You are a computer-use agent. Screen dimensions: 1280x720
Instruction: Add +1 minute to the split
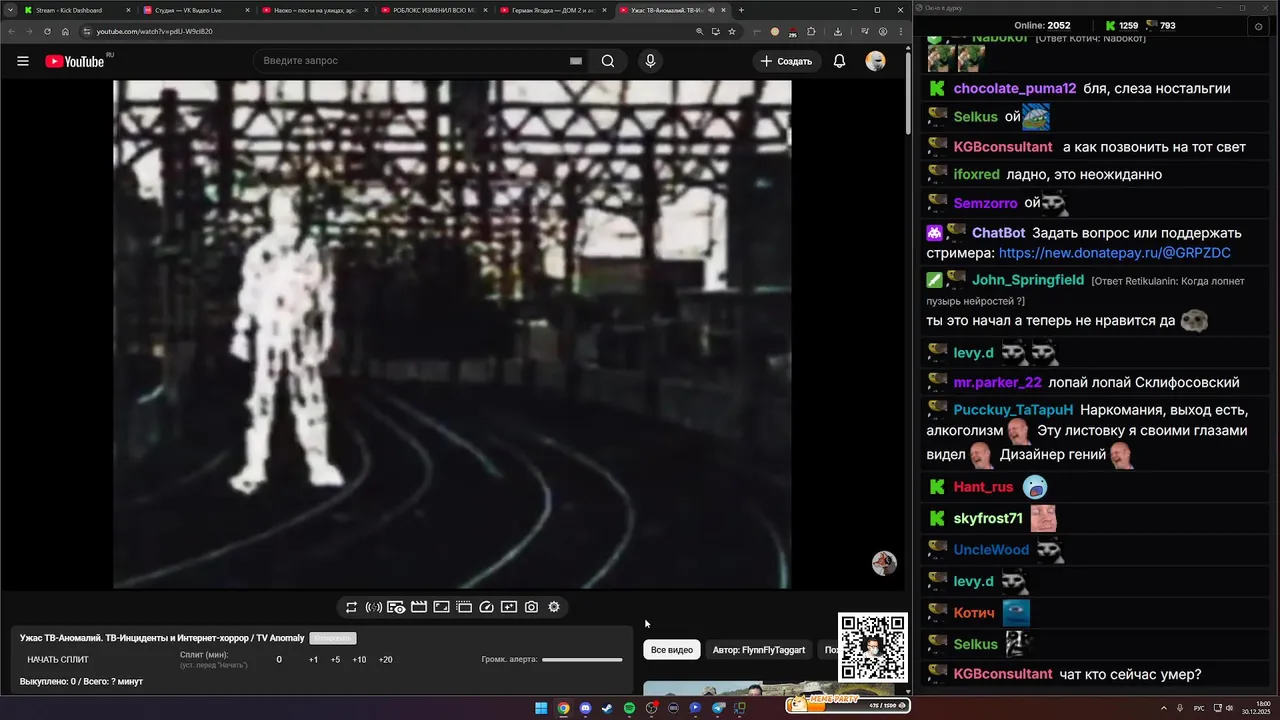313,660
